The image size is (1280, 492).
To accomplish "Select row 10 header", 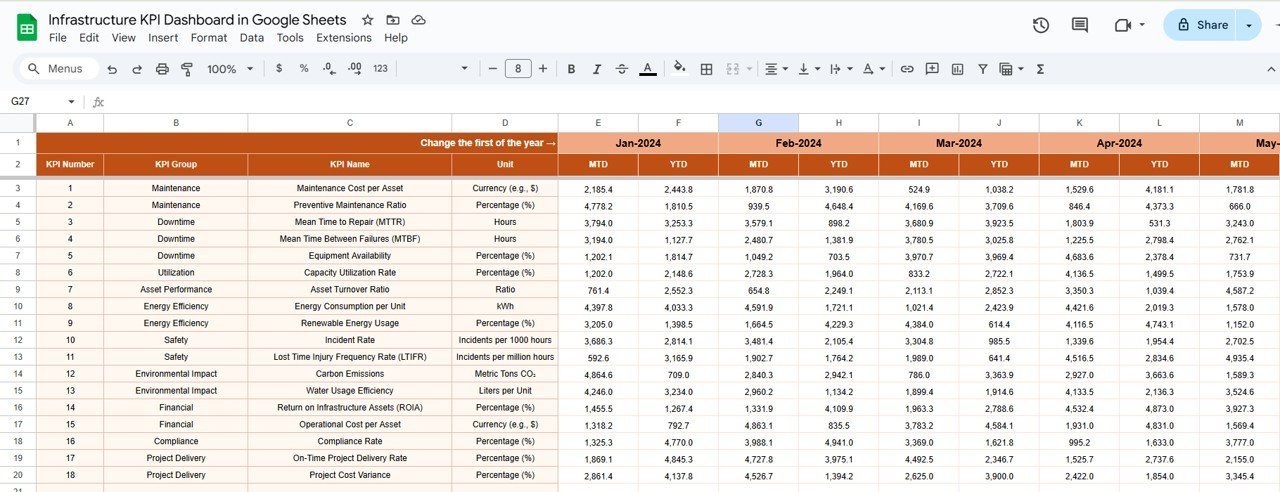I will (x=18, y=306).
